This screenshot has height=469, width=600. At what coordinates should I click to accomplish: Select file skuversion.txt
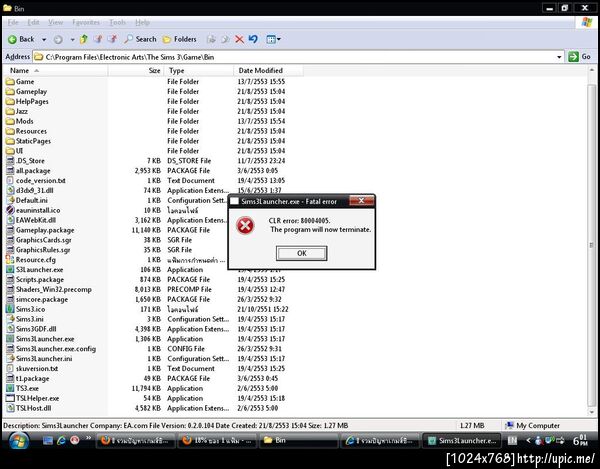[x=37, y=369]
